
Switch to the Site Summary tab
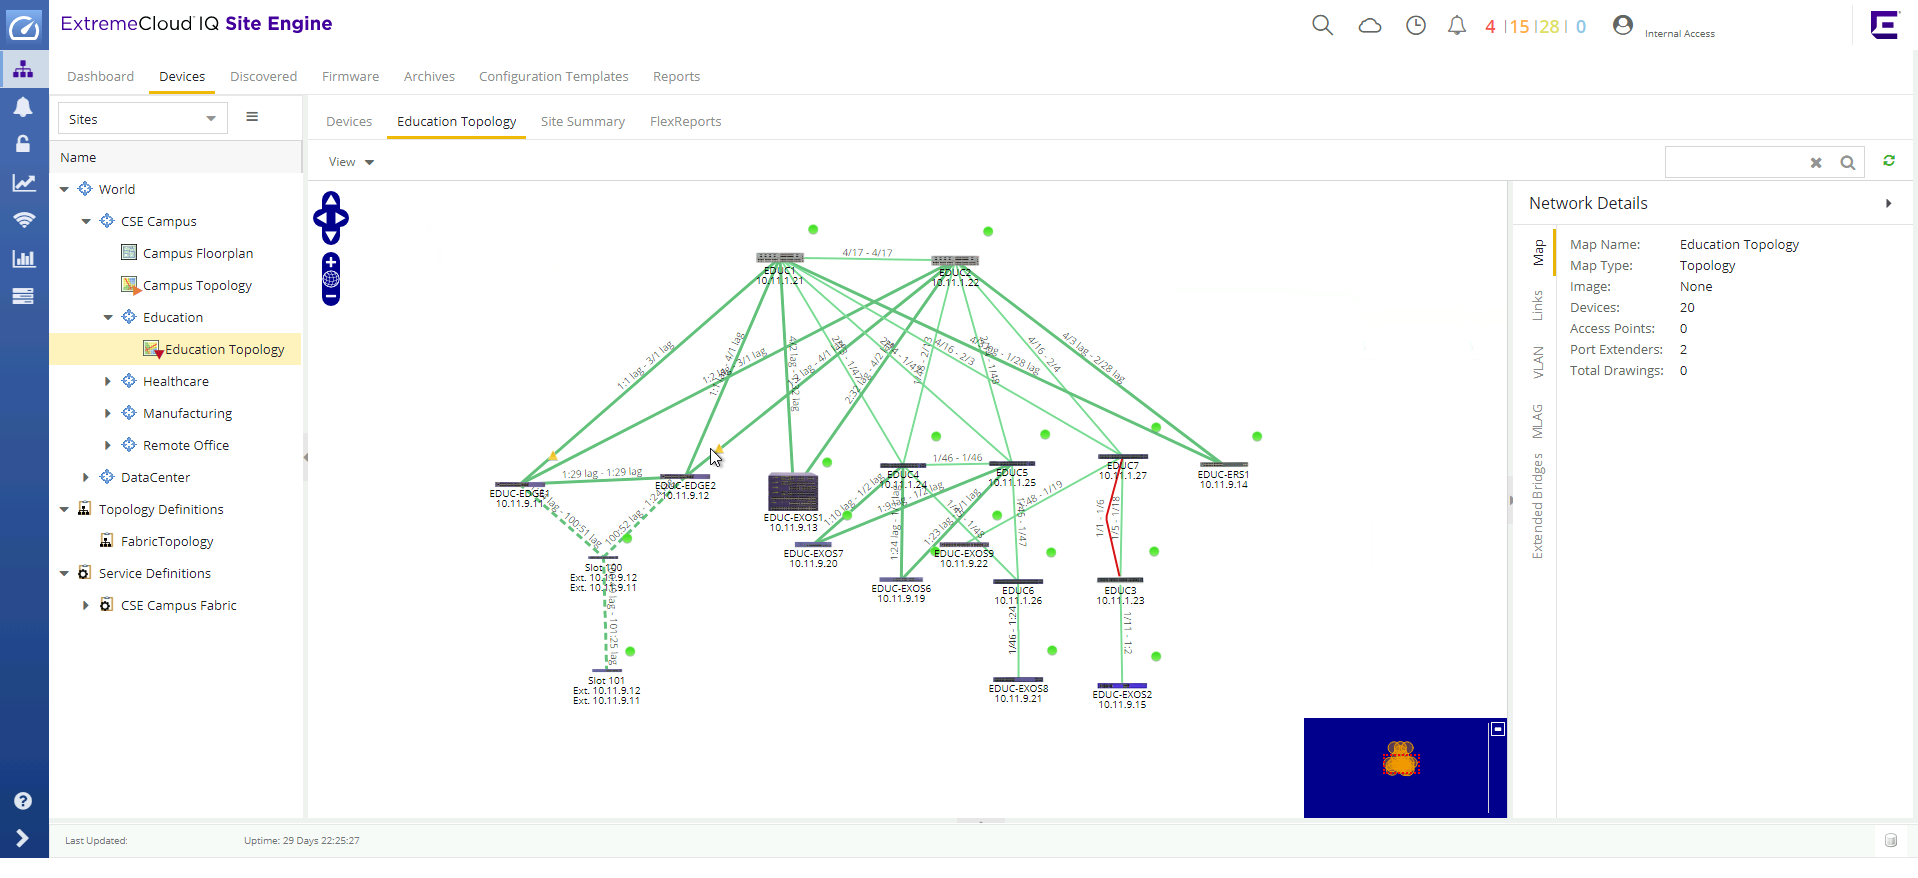(582, 122)
